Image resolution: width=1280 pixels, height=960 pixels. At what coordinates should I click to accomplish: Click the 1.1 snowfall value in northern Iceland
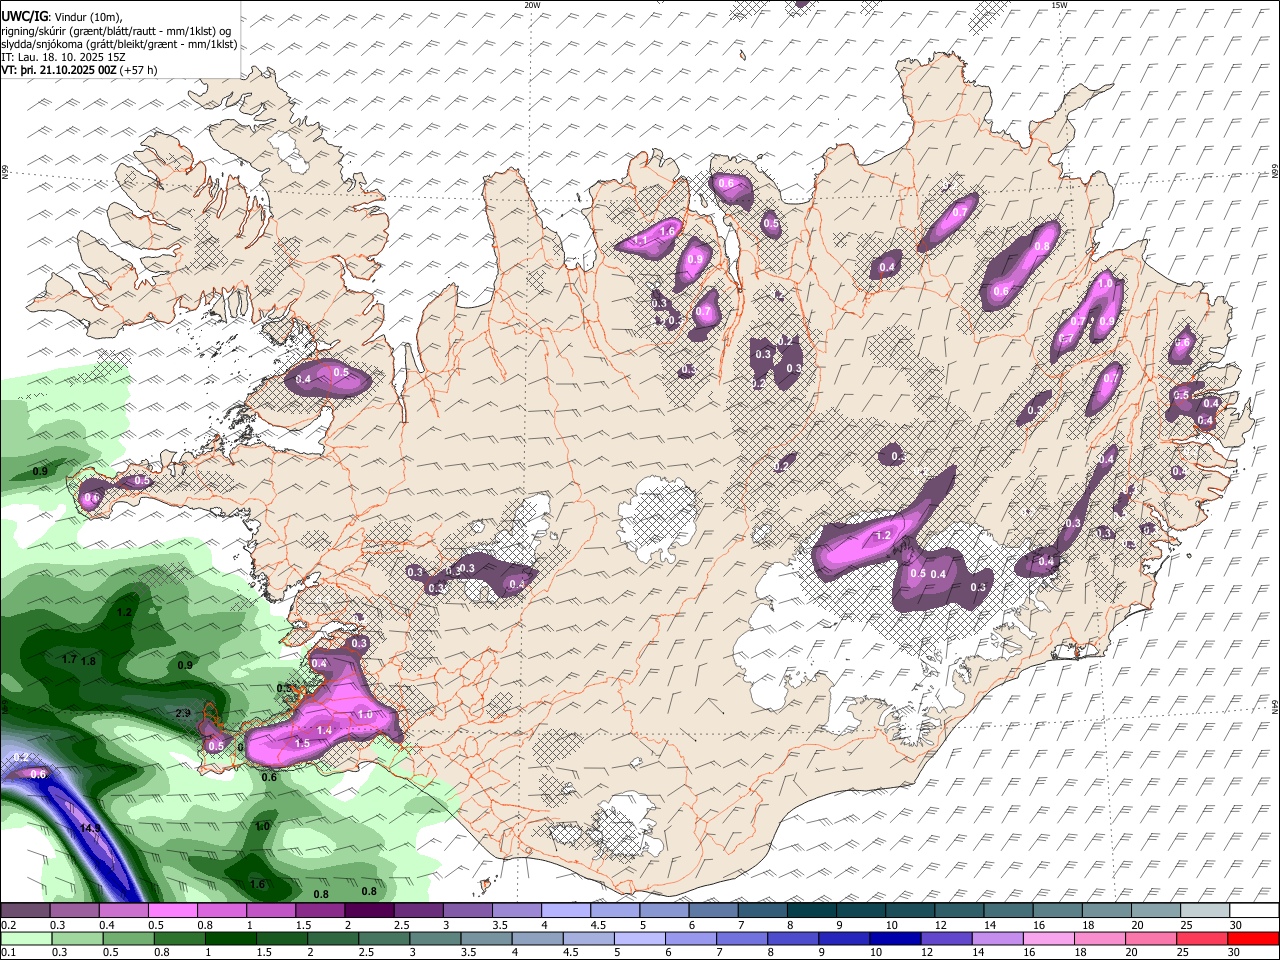[x=641, y=241]
